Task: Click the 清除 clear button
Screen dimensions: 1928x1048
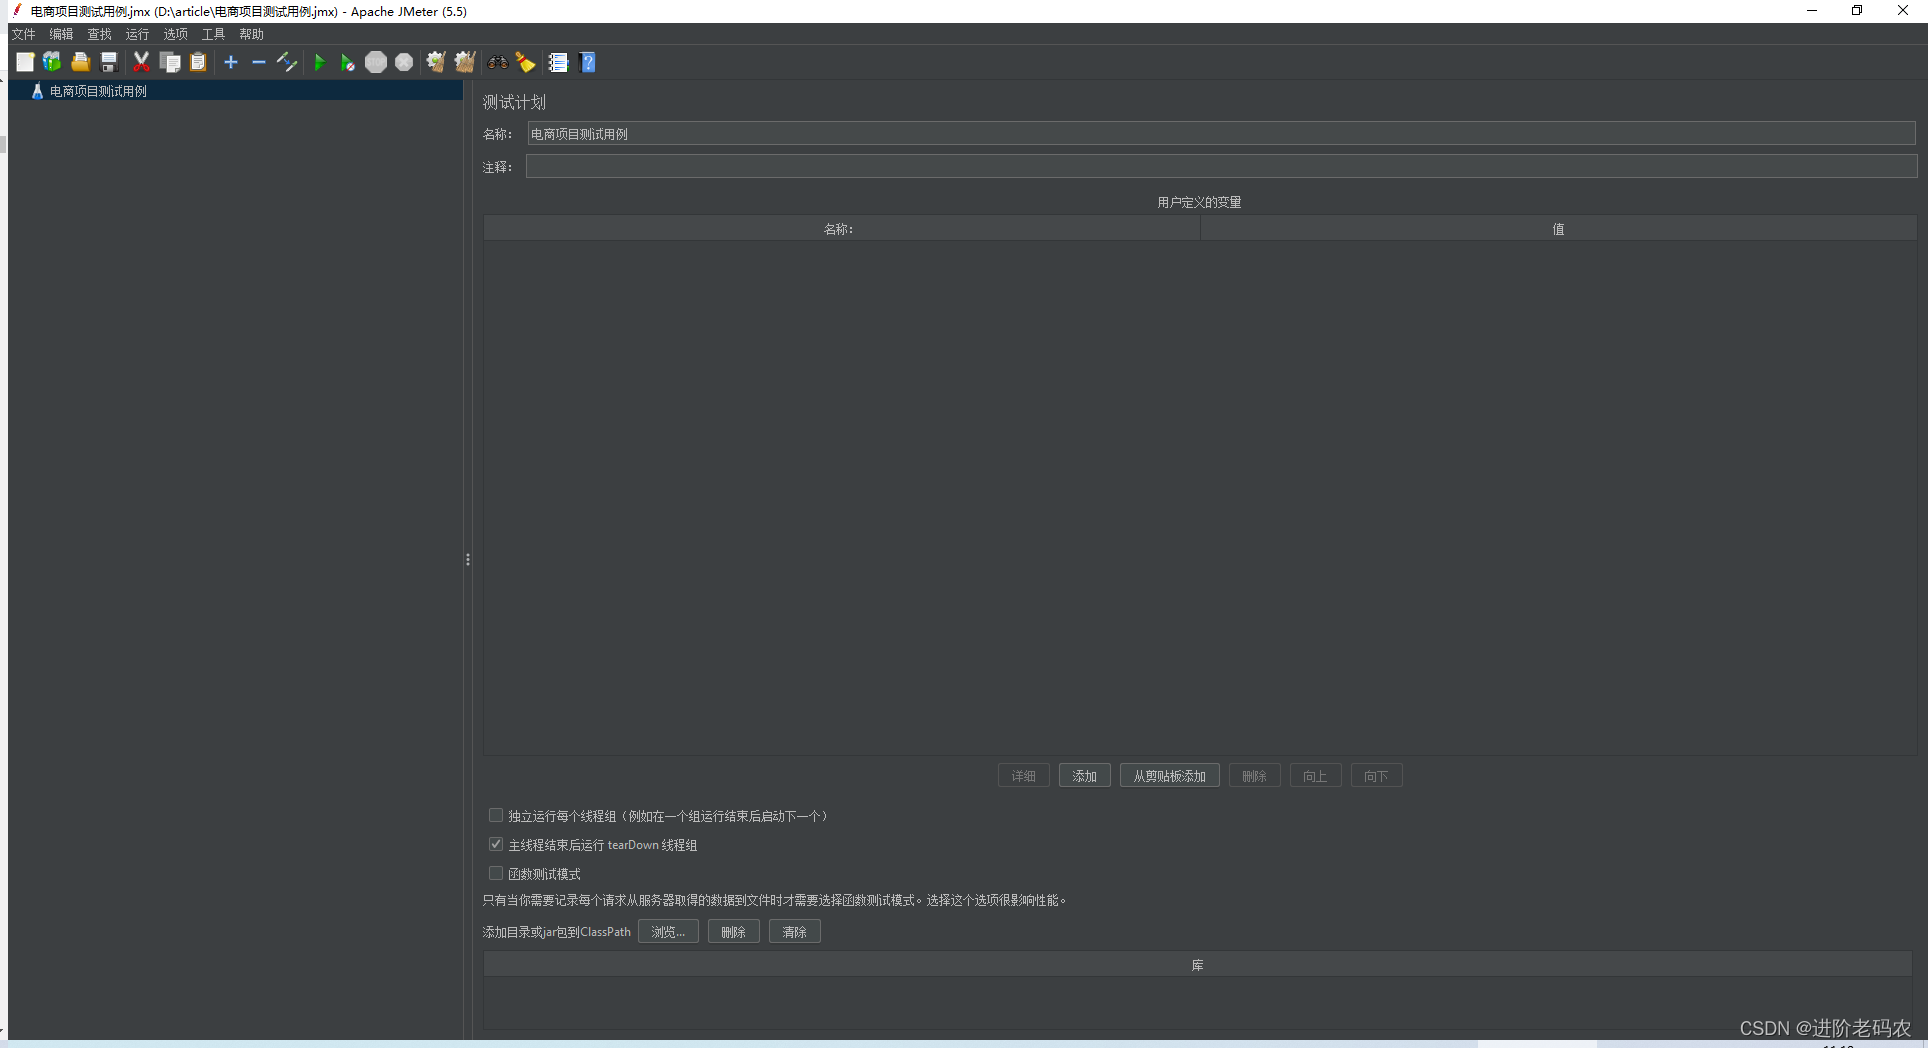Action: point(794,932)
